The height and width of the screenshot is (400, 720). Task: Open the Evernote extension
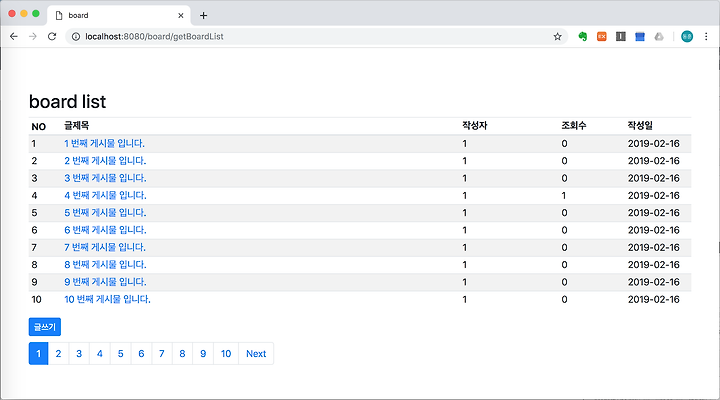click(583, 36)
